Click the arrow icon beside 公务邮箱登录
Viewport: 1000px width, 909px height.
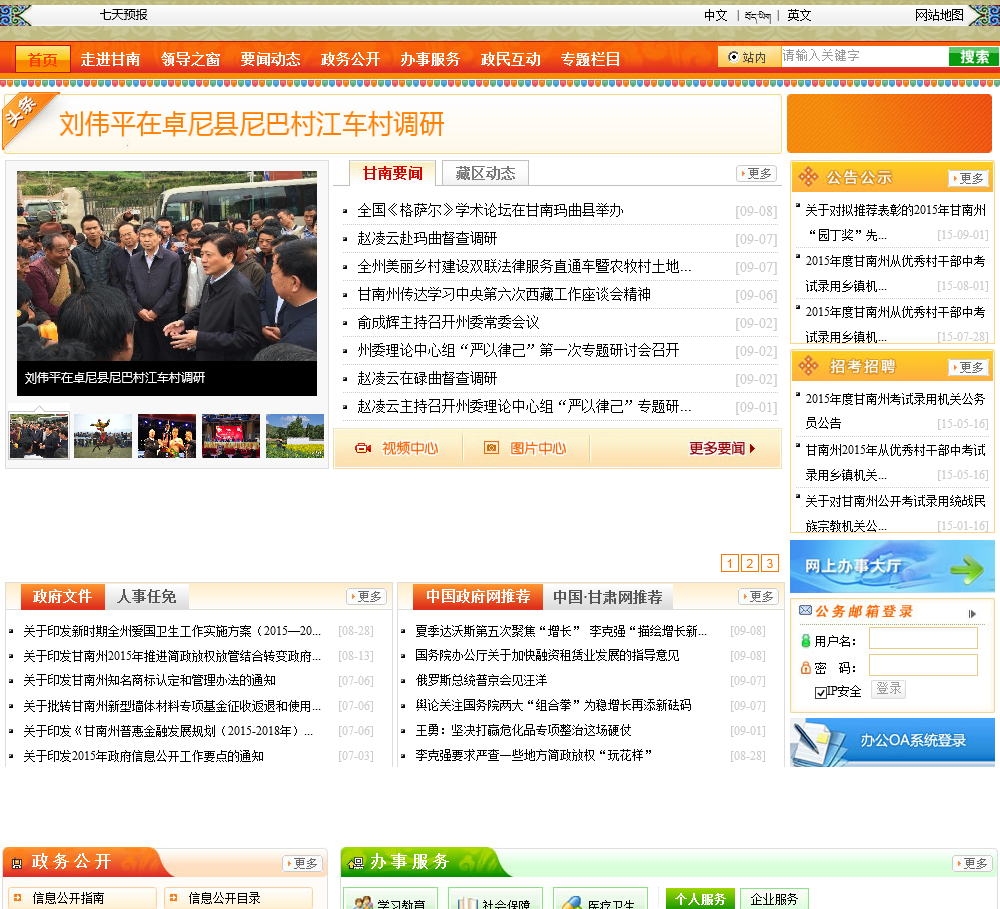click(x=972, y=614)
